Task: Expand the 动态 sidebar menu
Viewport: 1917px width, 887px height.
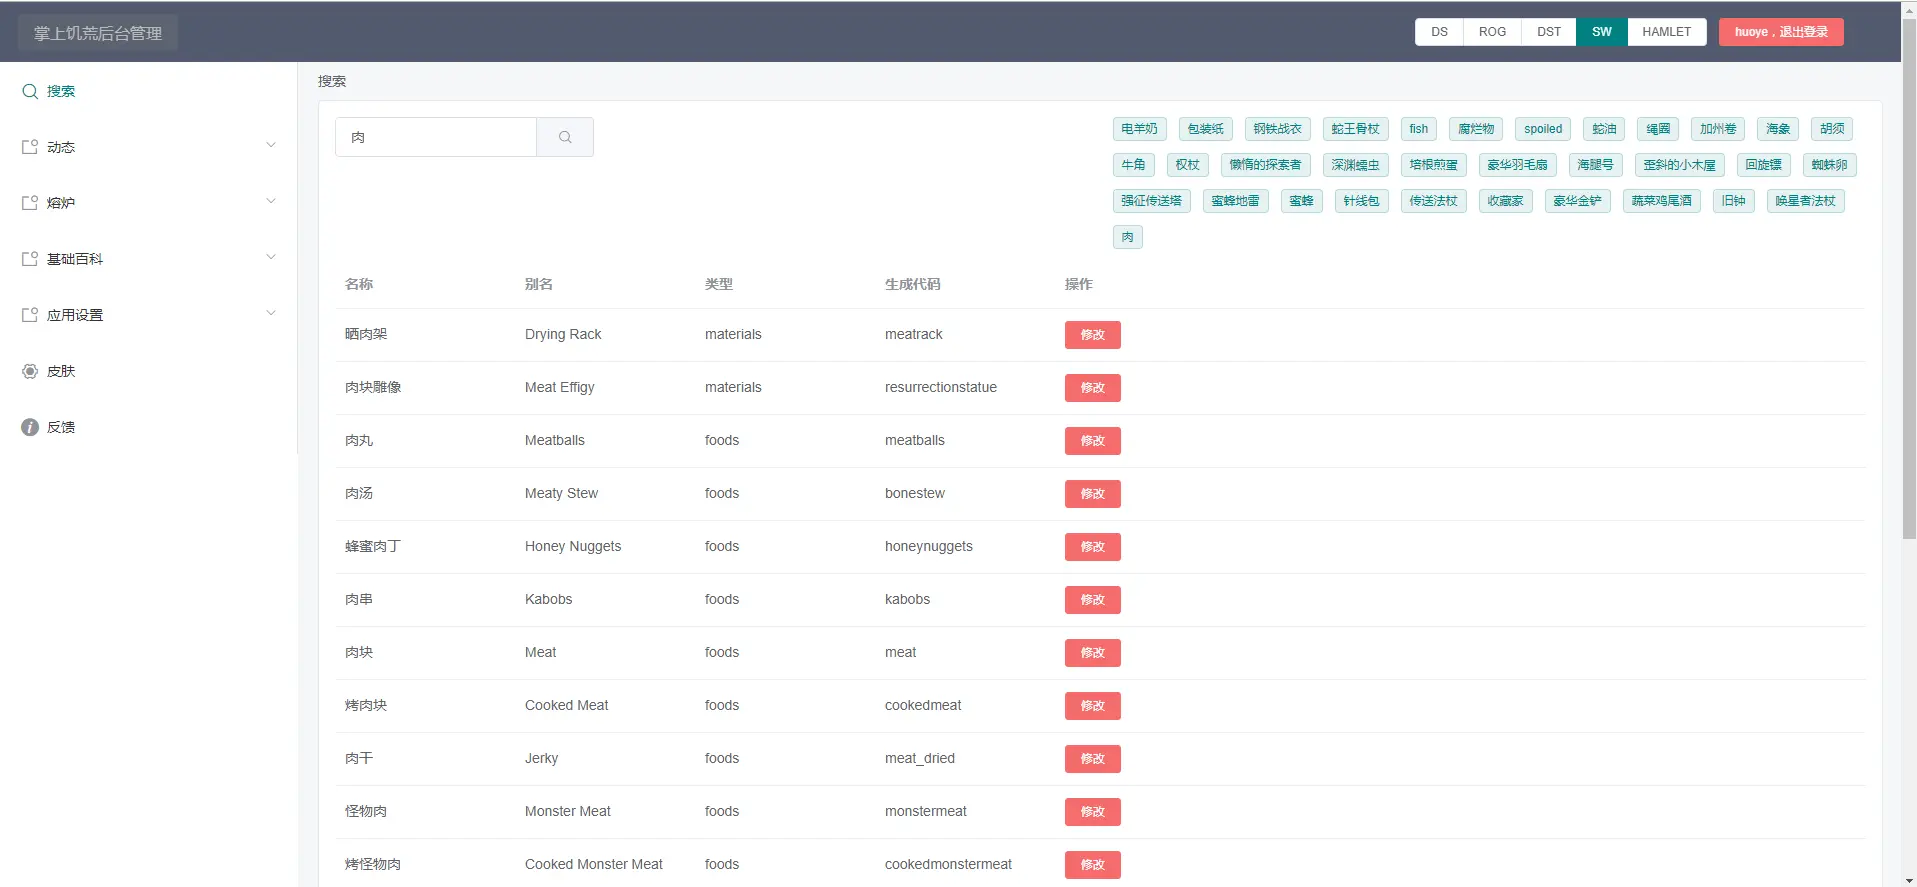Action: (x=148, y=147)
